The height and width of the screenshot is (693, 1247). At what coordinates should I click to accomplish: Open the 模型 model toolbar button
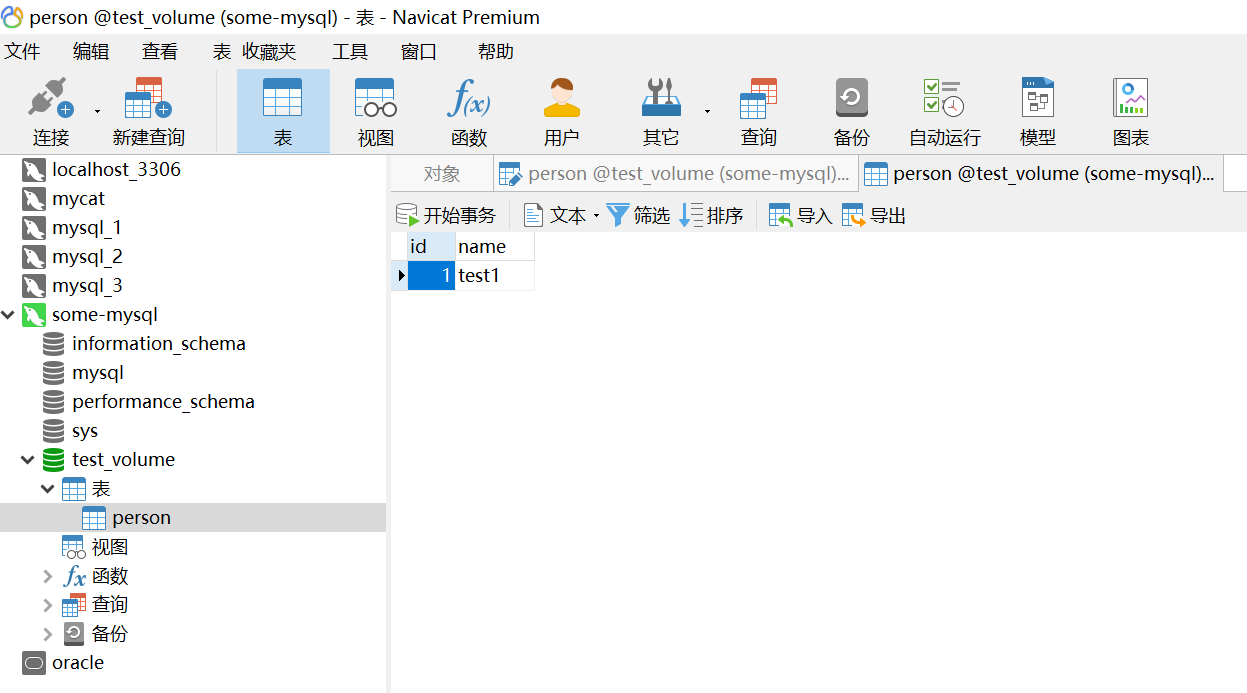pos(1037,112)
